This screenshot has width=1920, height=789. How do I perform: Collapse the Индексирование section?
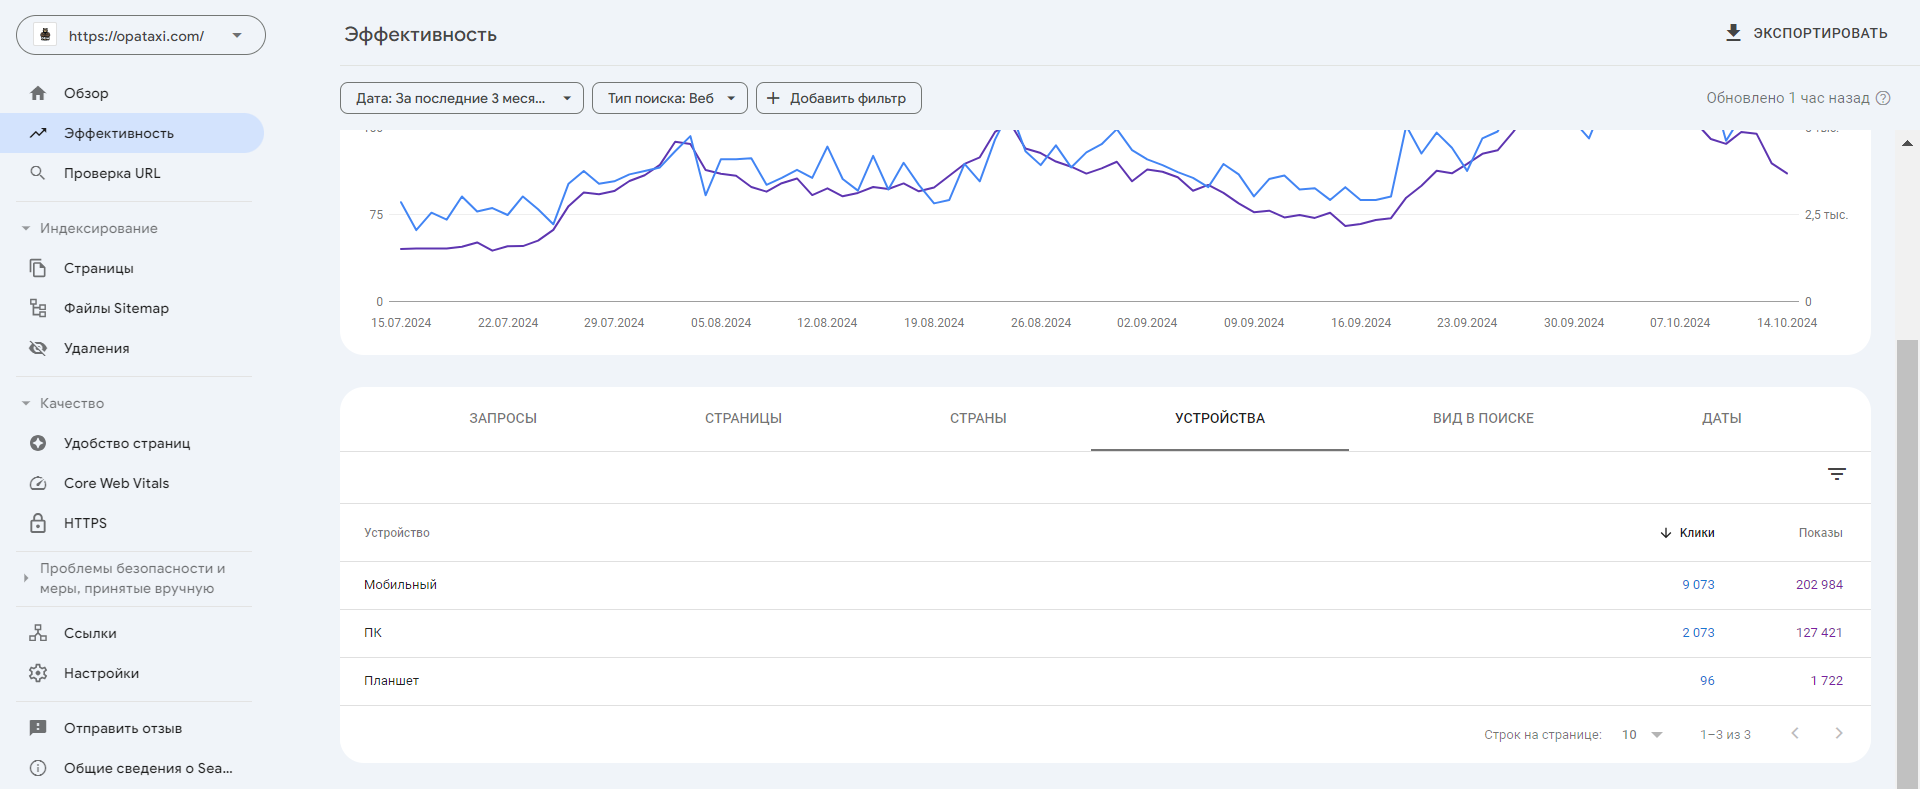[26, 228]
